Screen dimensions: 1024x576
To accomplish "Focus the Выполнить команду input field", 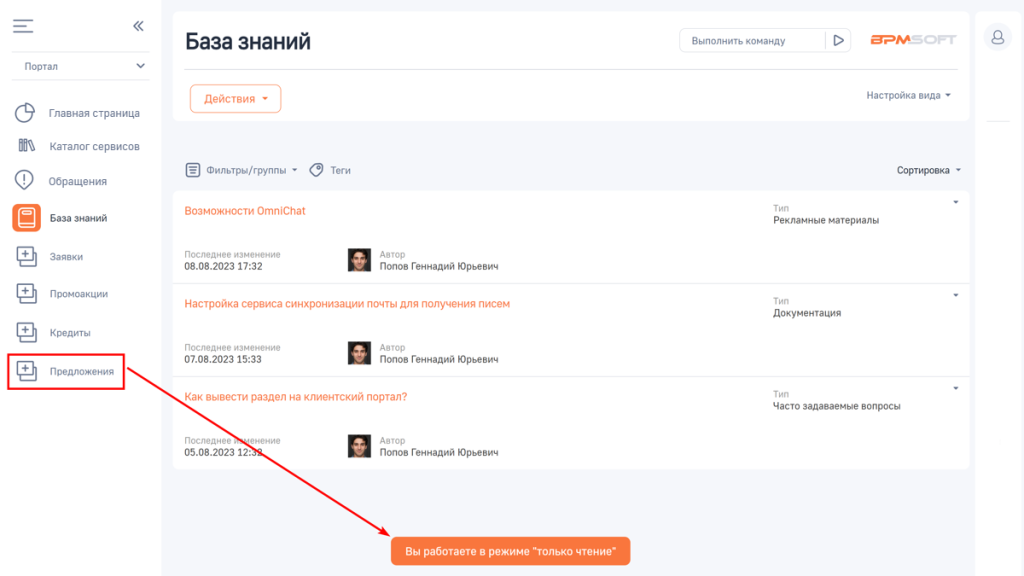I will 752,41.
